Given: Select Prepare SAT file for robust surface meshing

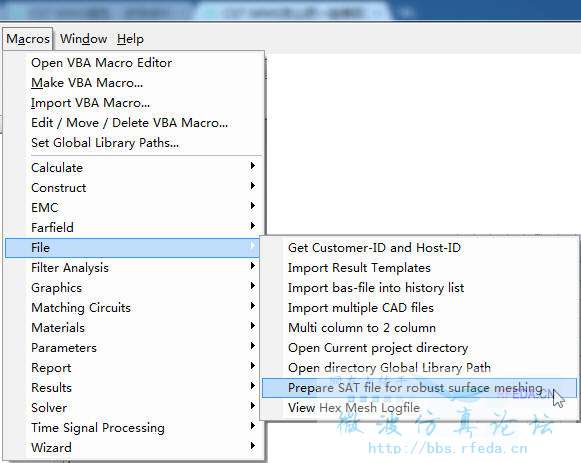Looking at the screenshot, I should point(419,387).
